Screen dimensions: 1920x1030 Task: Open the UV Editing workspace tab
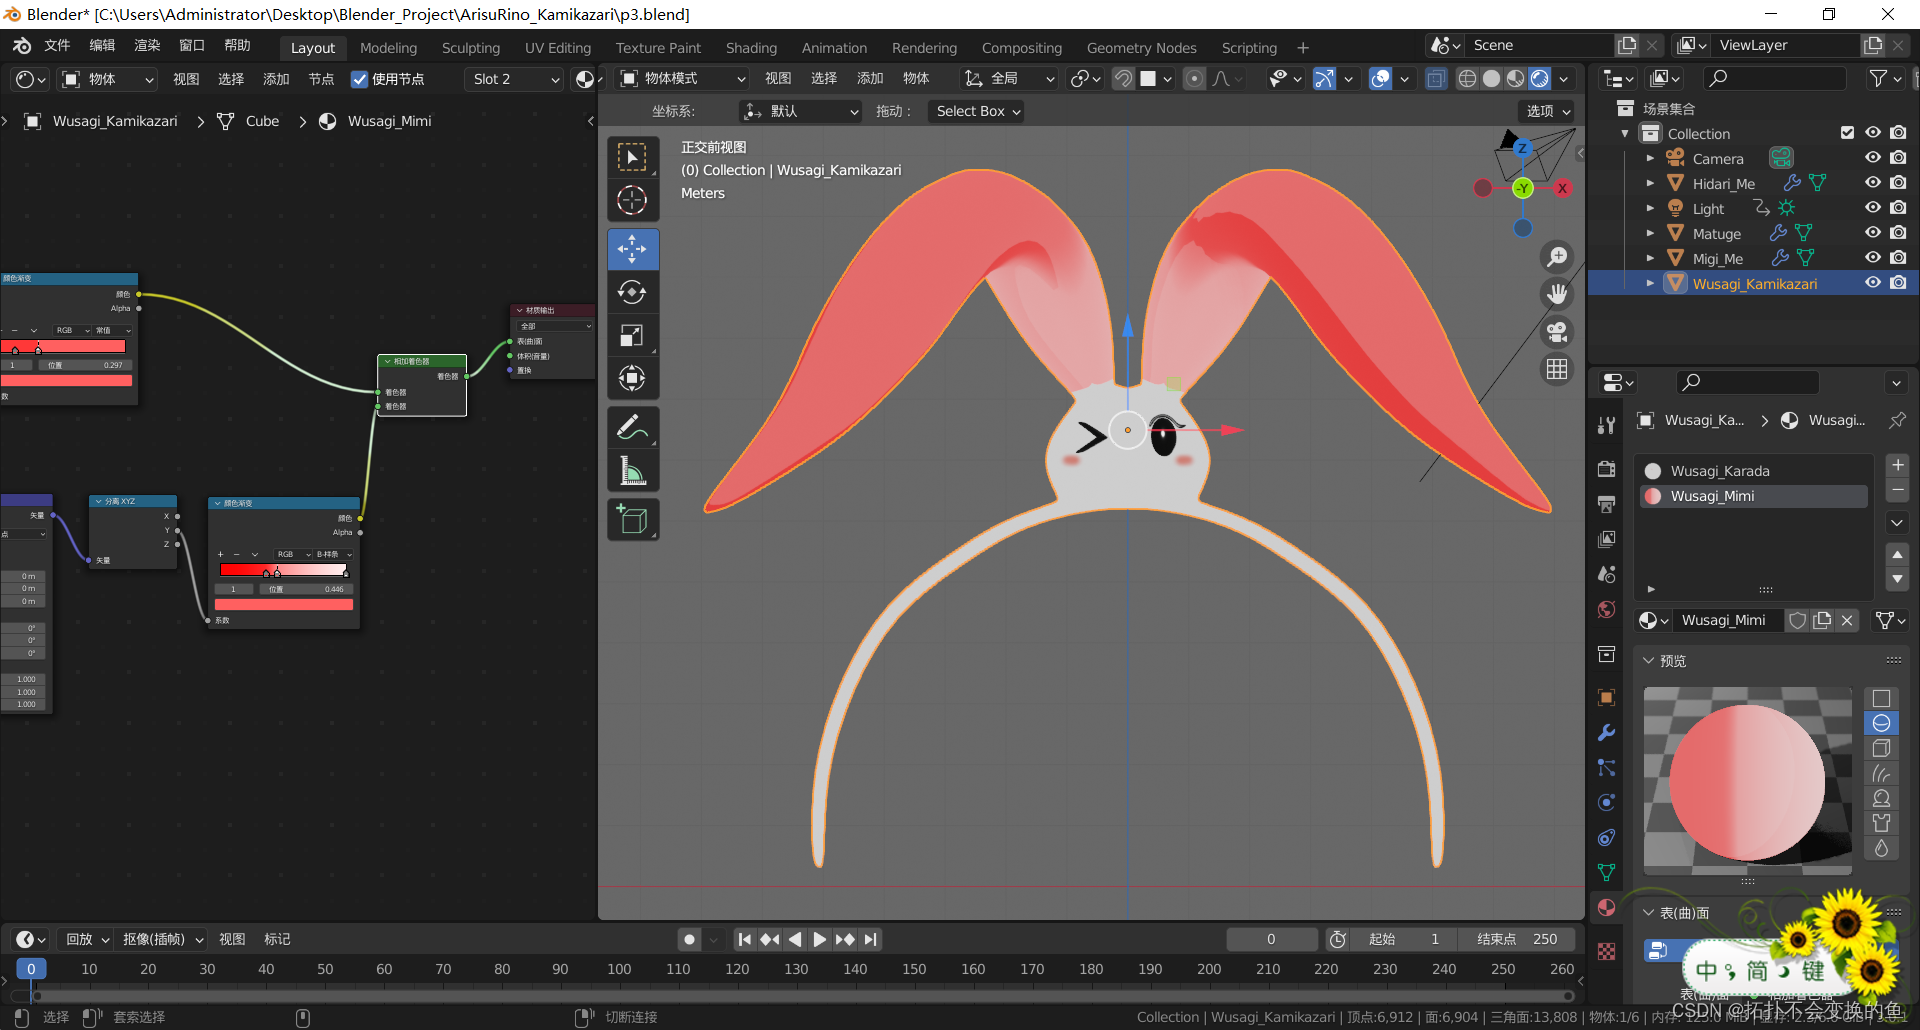coord(557,48)
